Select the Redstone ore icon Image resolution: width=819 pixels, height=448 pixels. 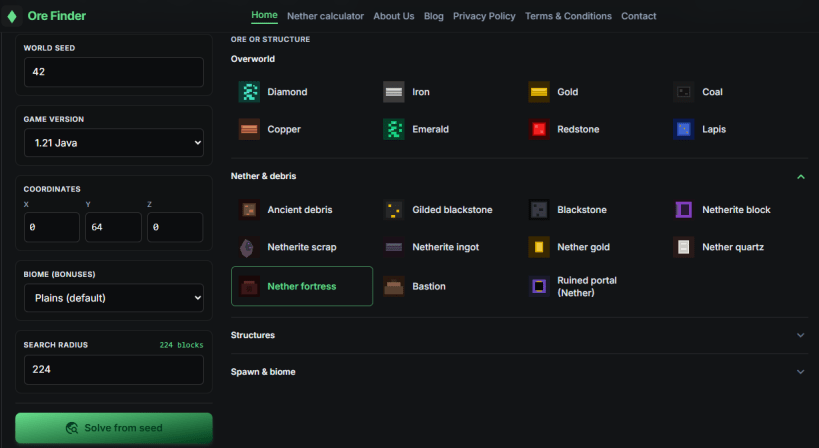point(539,129)
